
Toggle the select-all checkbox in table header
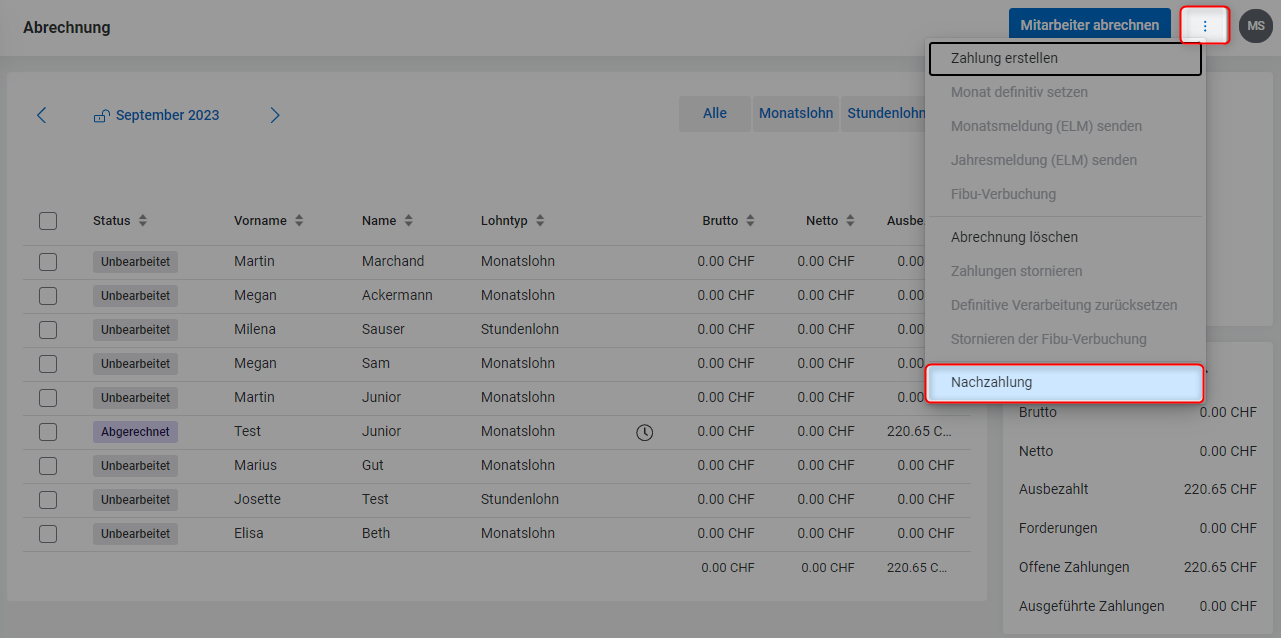tap(48, 221)
